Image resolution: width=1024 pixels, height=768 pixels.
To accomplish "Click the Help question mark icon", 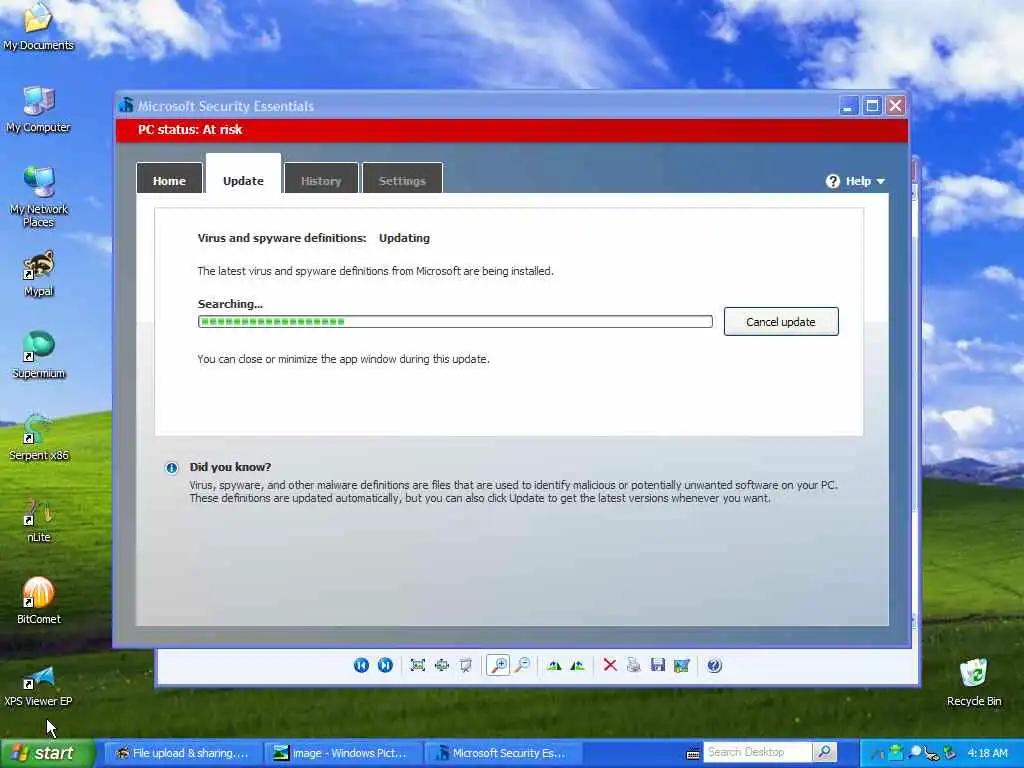I will (833, 181).
